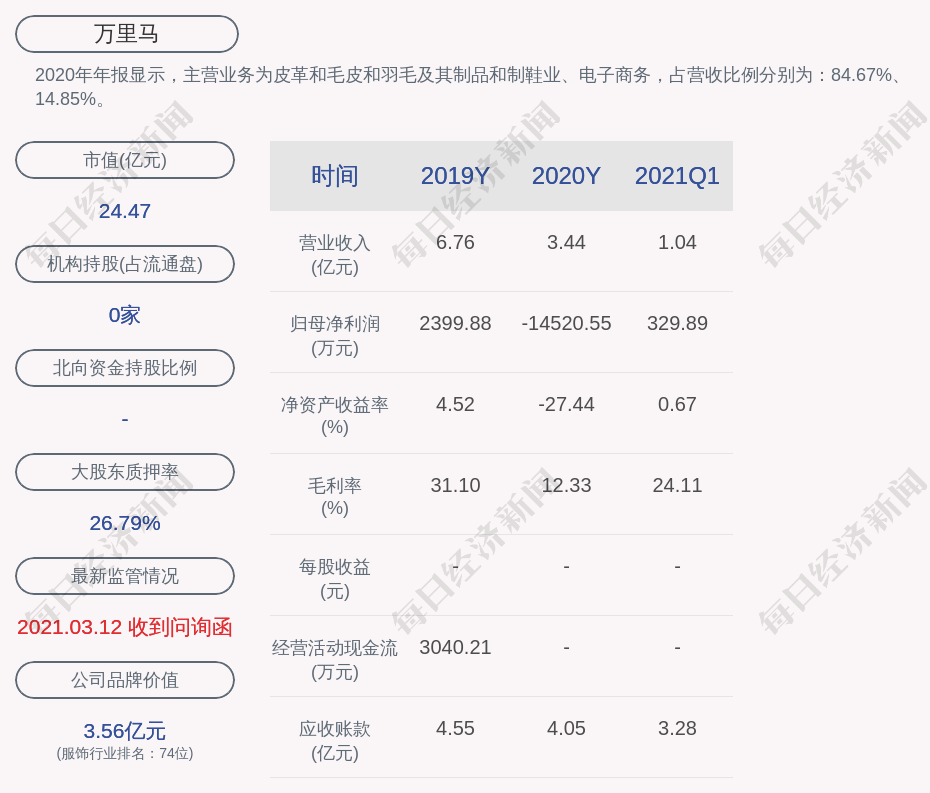Screen dimensions: 930x793
Task: Click the dash under 北向资金持股比例
Action: (x=125, y=419)
